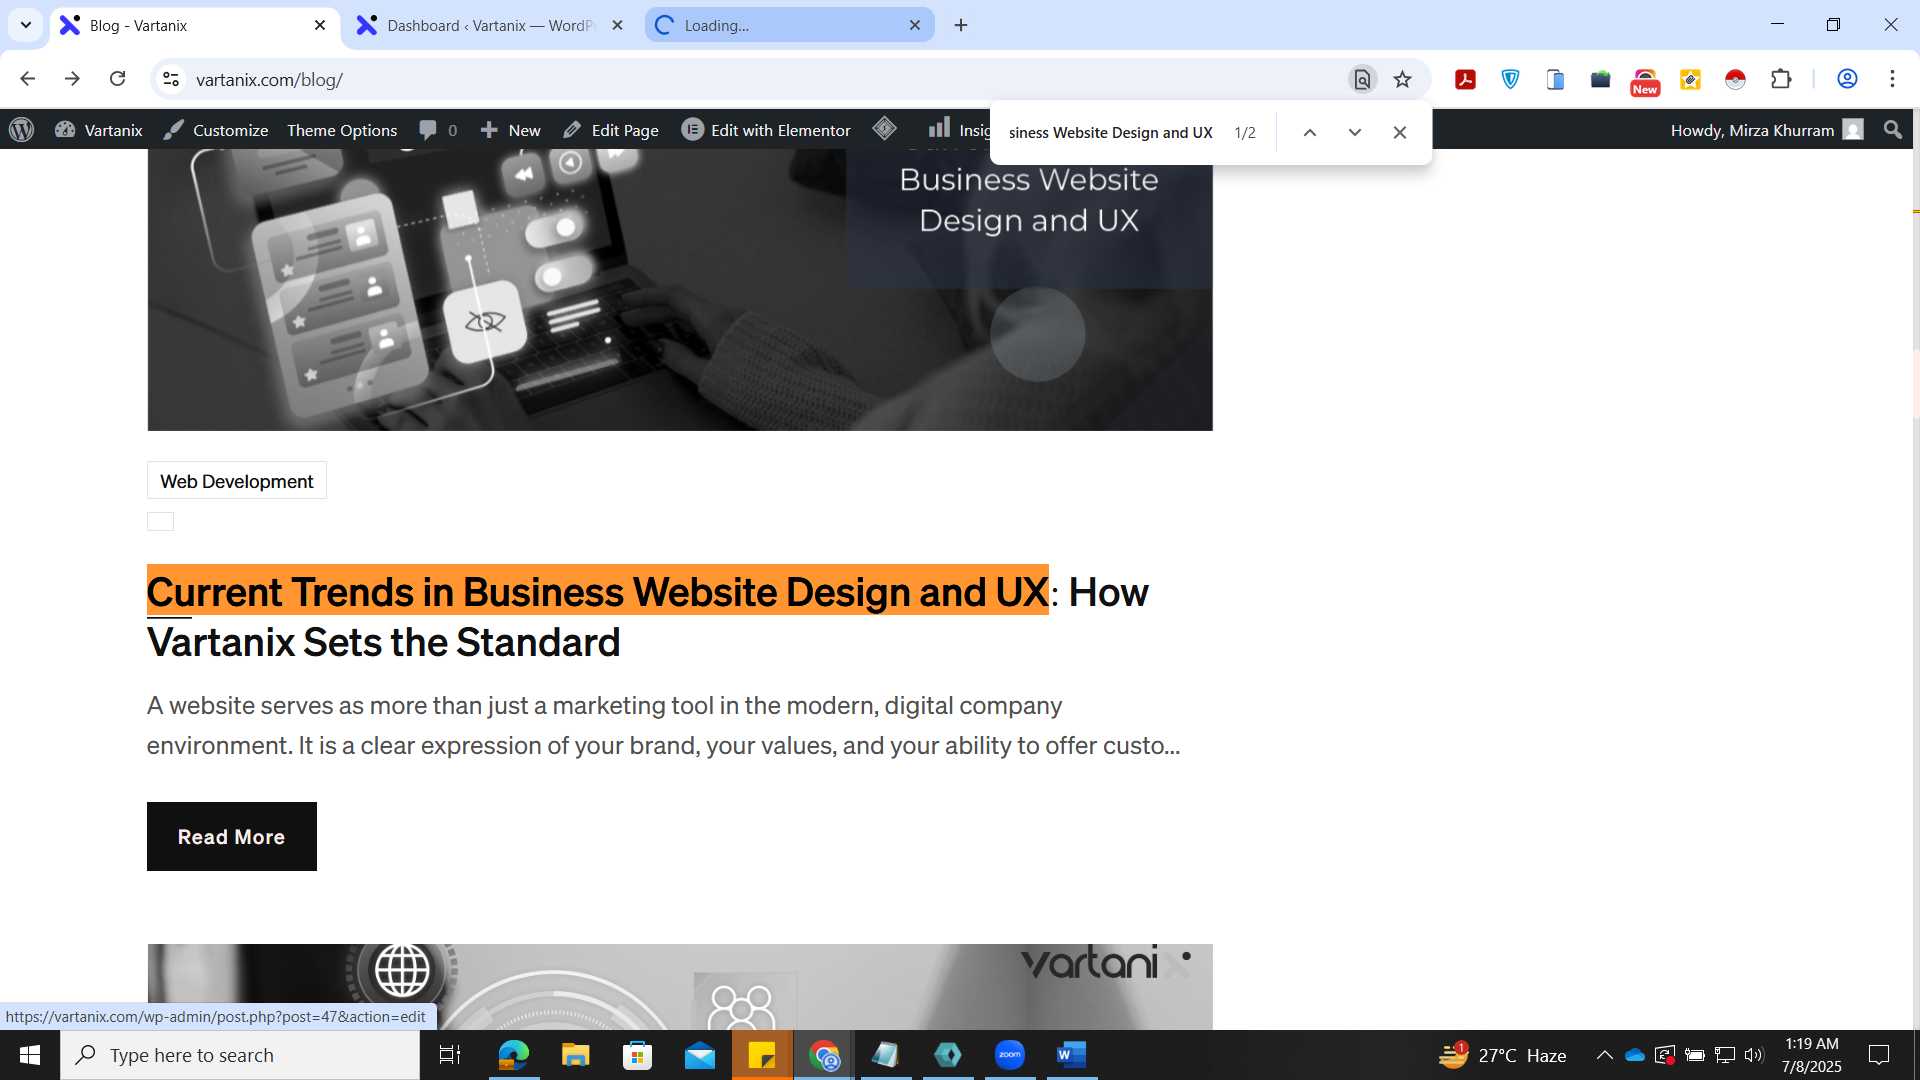
Task: Click Edit Page in admin bar
Action: [610, 130]
